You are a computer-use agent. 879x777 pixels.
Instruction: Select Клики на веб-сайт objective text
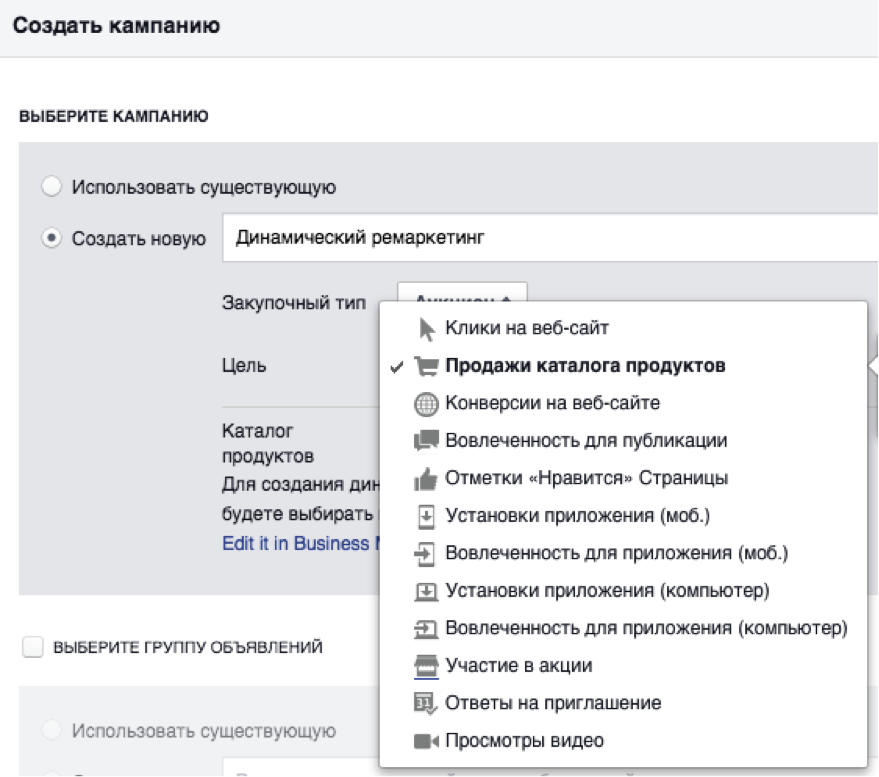[x=527, y=328]
